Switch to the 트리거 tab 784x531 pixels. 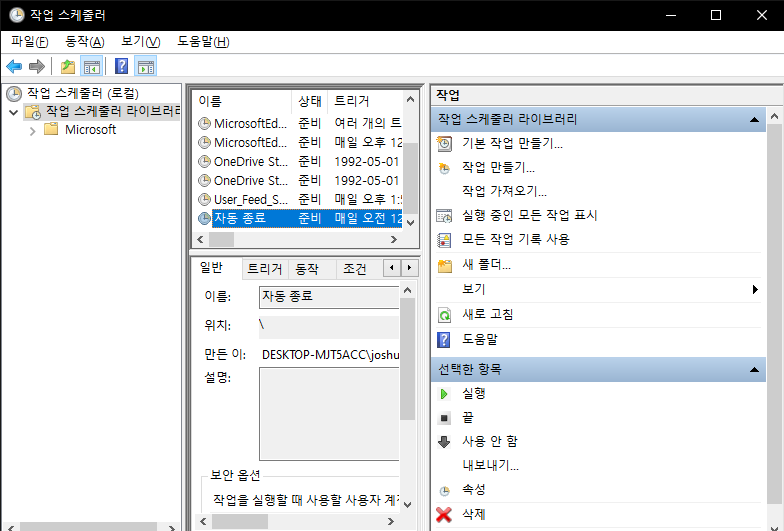click(264, 269)
